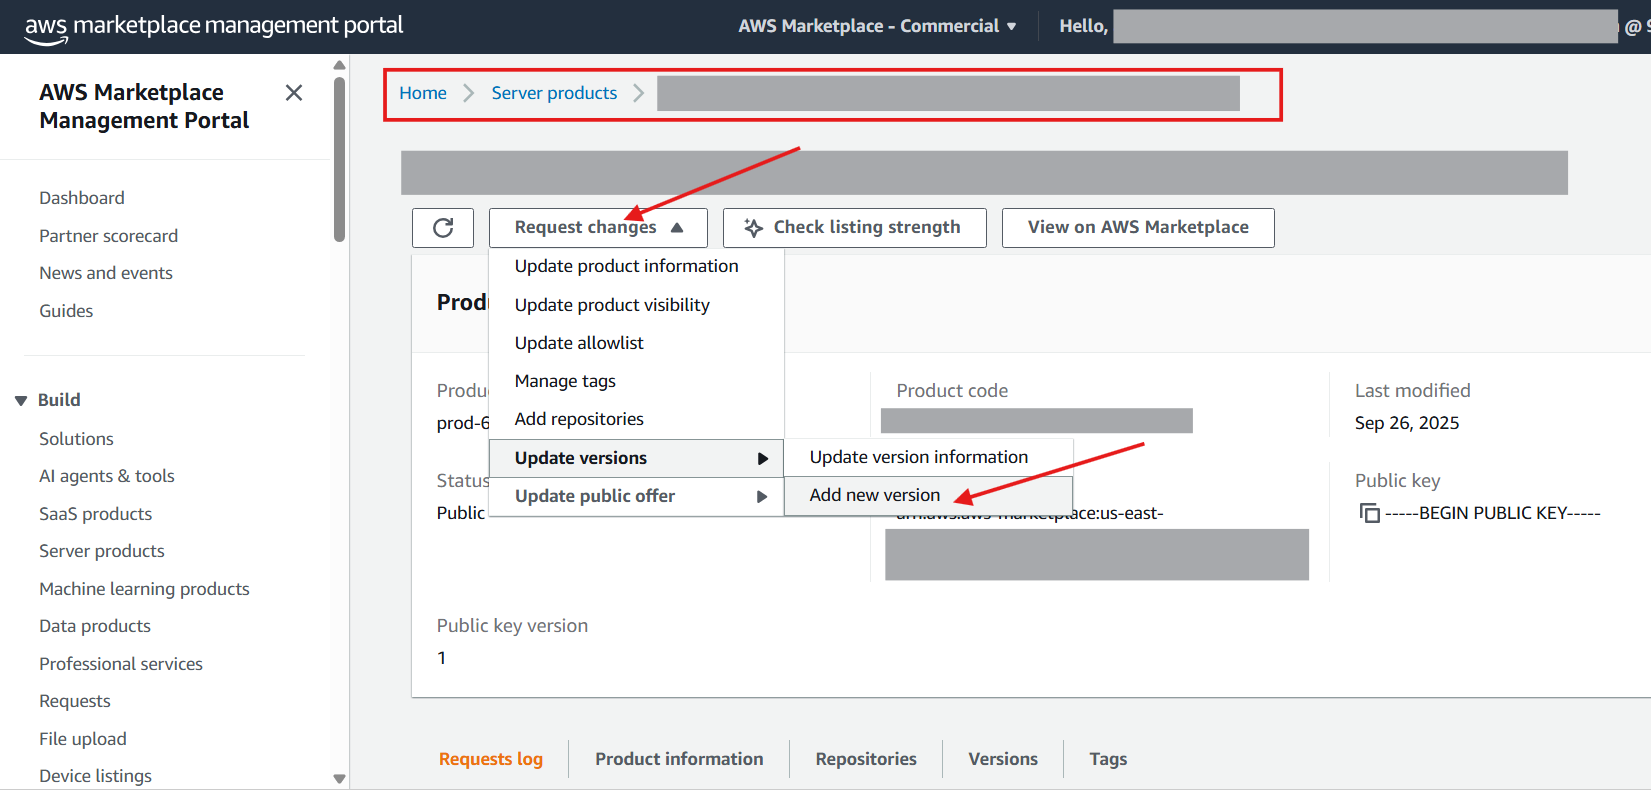
Task: Click the BEGIN PUBLIC KEY text
Action: tap(1492, 513)
